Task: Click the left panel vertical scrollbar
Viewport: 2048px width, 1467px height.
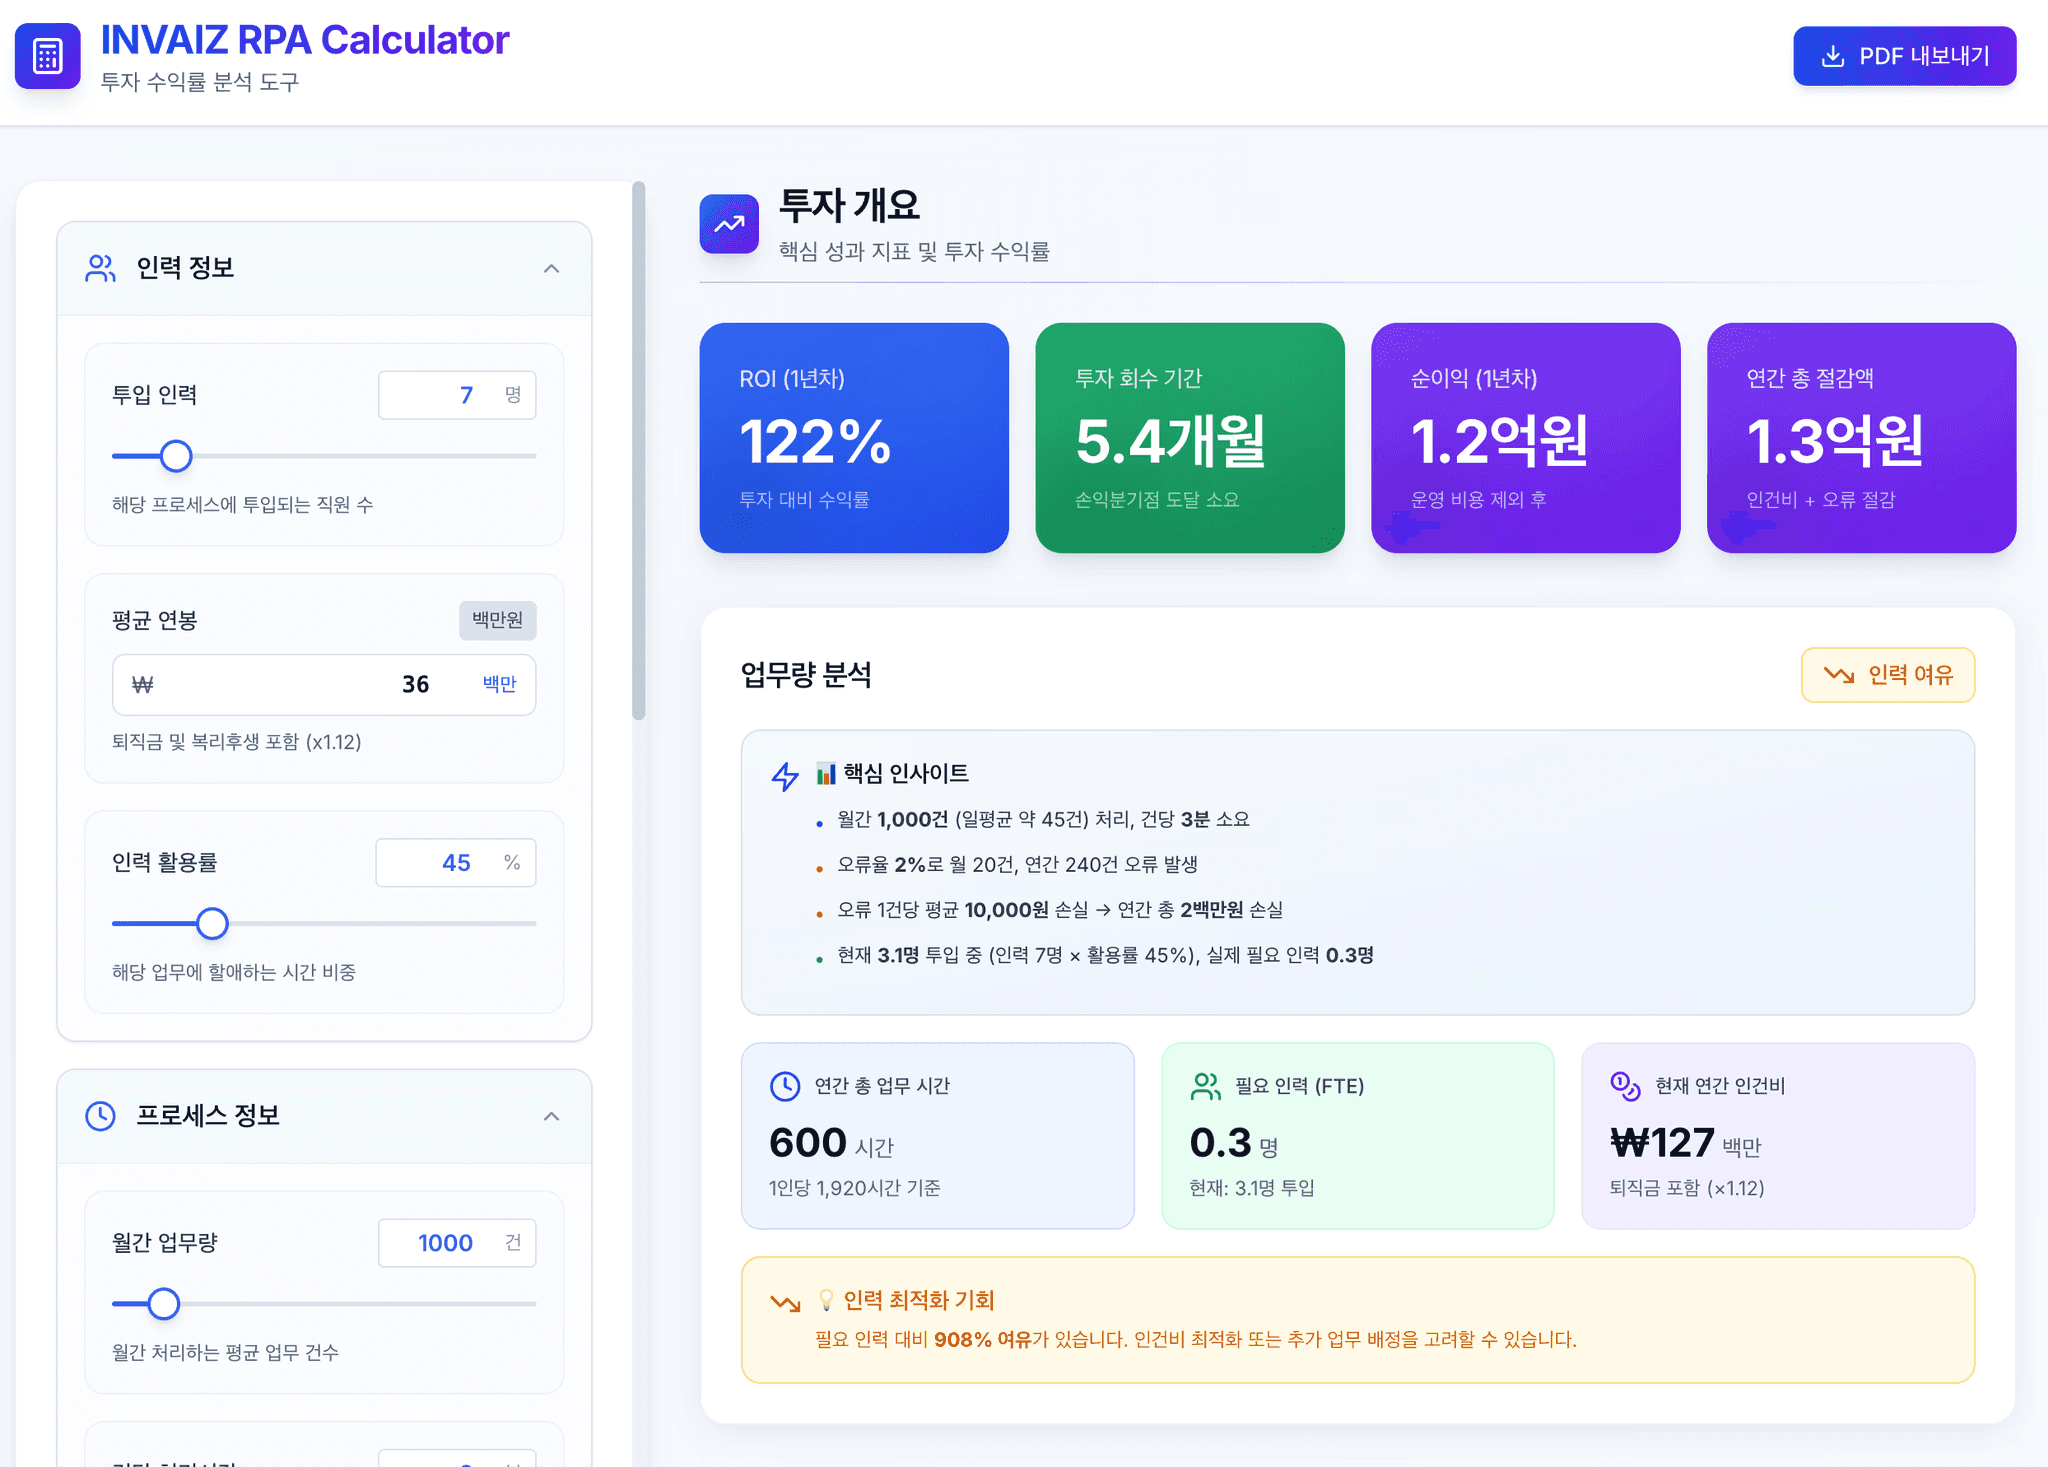Action: point(638,450)
